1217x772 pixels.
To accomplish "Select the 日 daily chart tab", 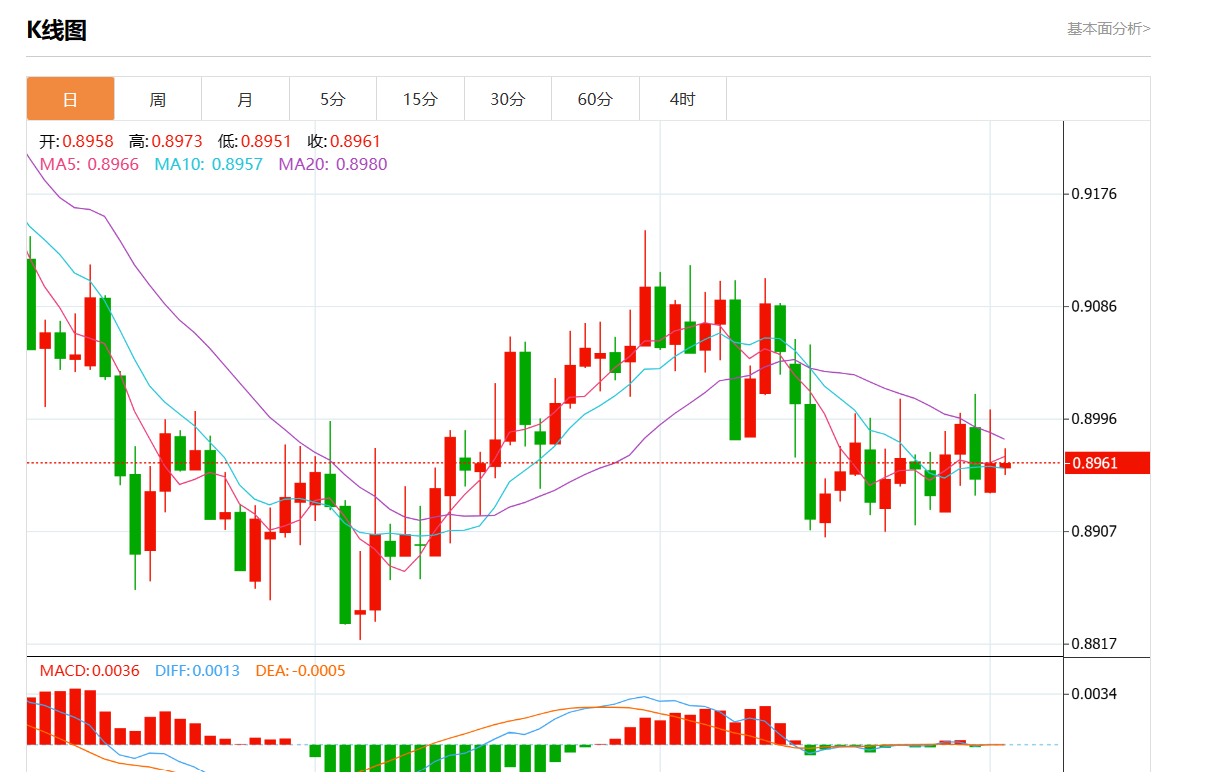I will tap(70, 99).
